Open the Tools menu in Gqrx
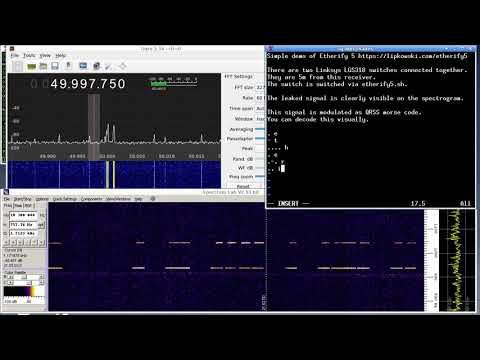Viewport: 480px width, 360px height. coord(29,55)
